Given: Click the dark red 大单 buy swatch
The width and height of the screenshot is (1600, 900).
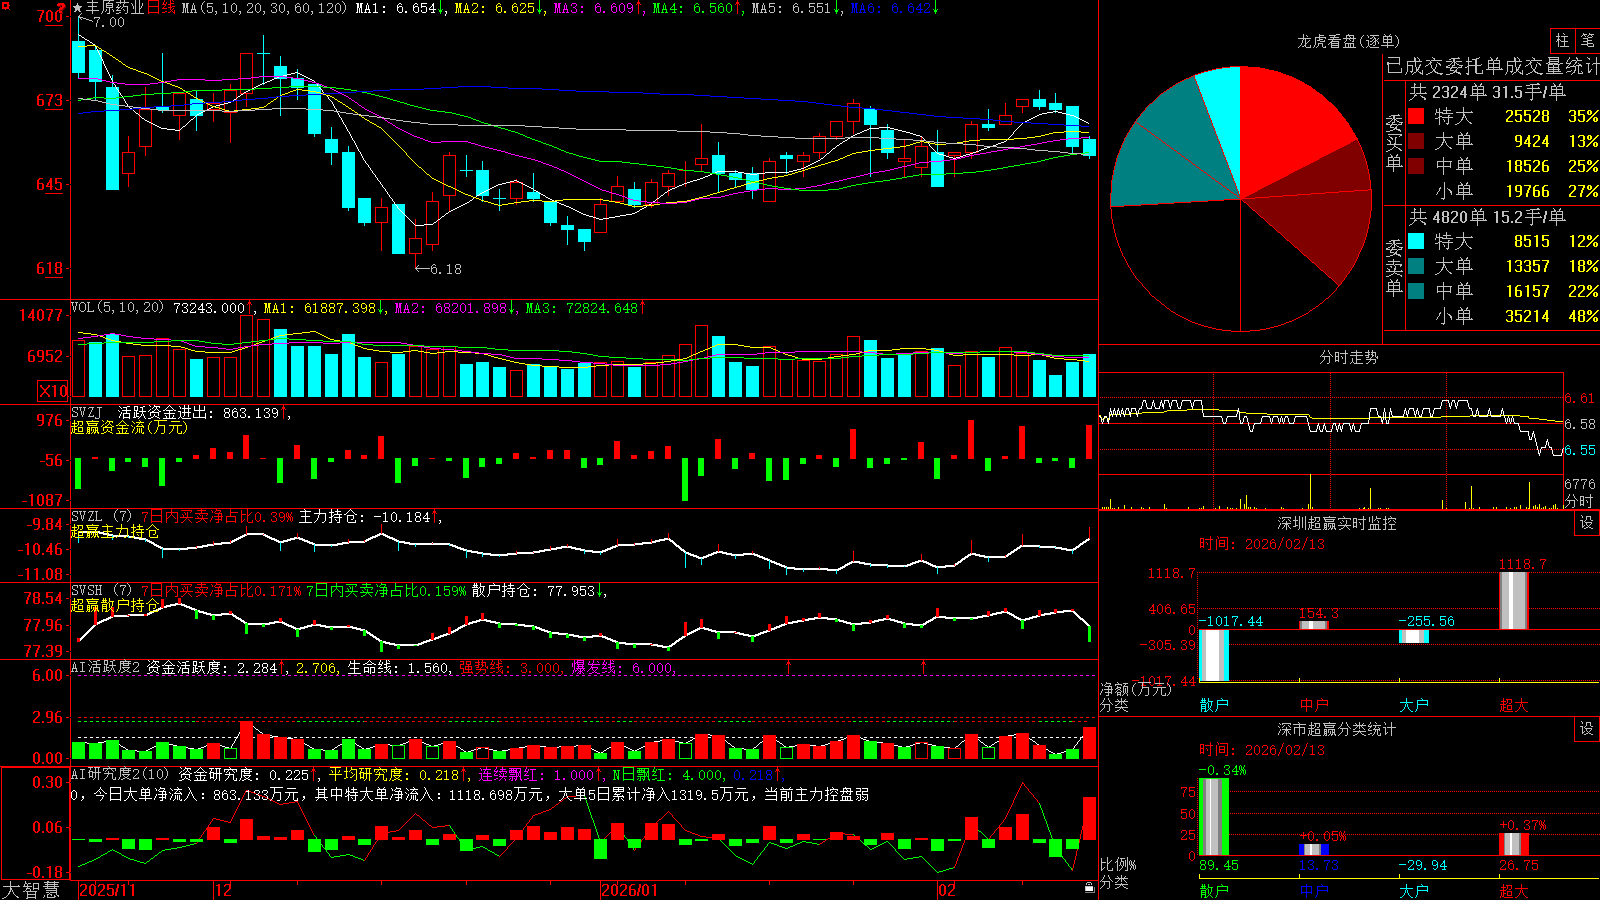Looking at the screenshot, I should click(x=1416, y=141).
